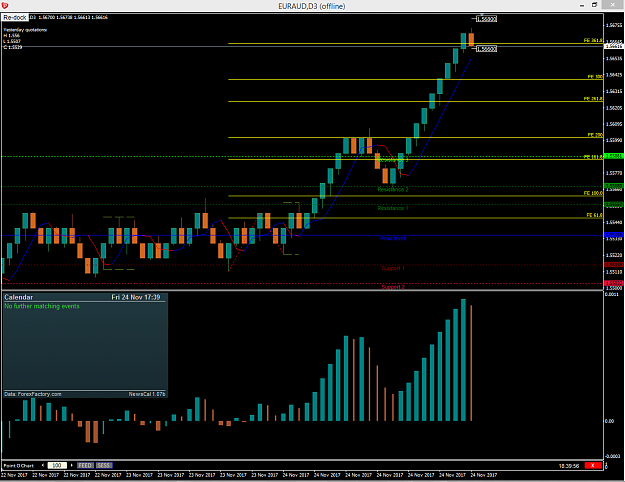Click the blue pivot price tag on the price axis
This screenshot has width=625, height=482.
pyautogui.click(x=614, y=235)
